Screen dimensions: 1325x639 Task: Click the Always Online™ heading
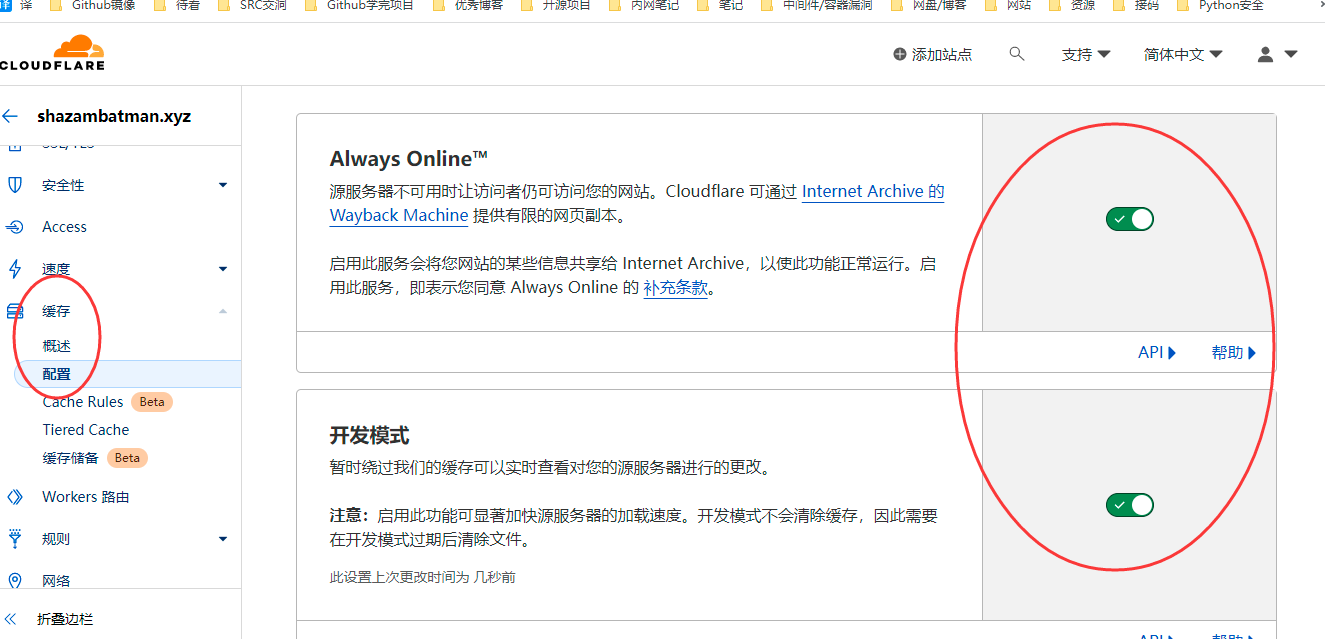[409, 159]
